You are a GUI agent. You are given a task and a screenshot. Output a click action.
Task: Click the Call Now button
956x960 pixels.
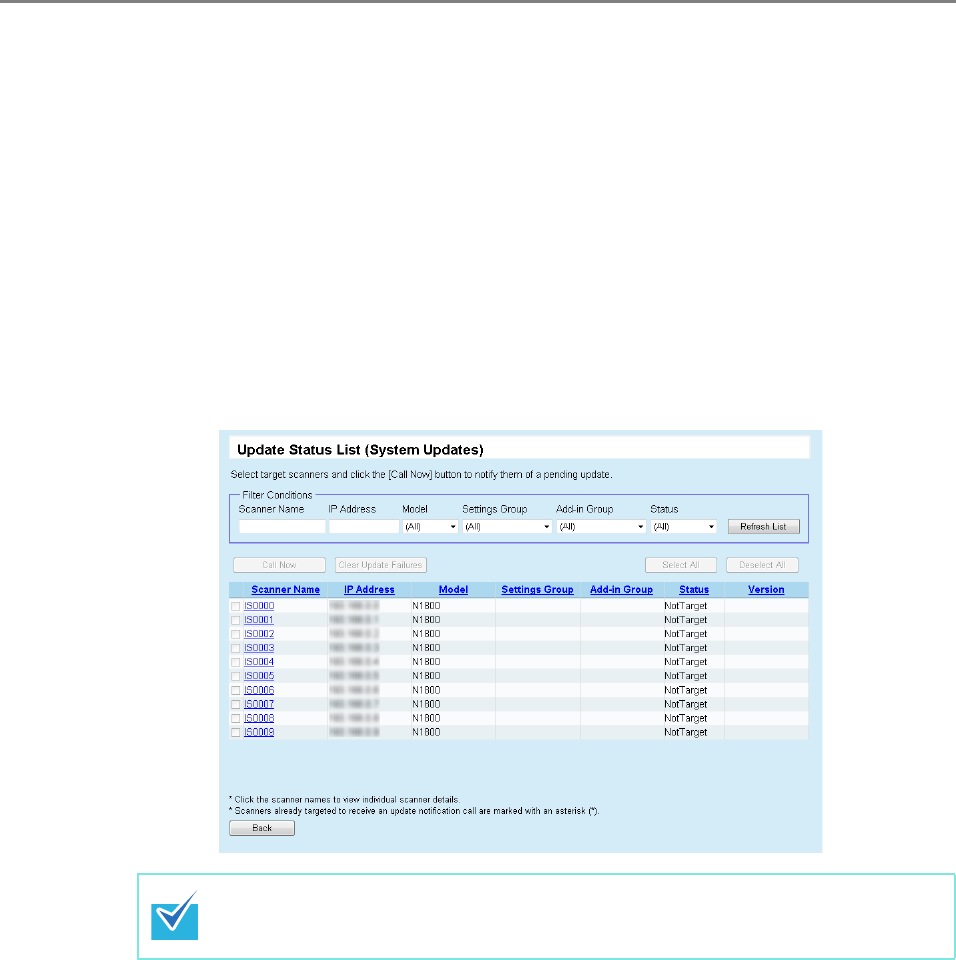point(279,565)
